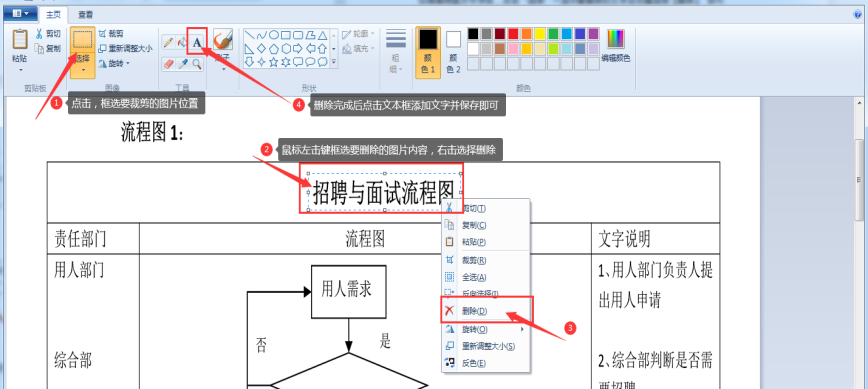Choose Crop (裁剪(R)) in context menu
Viewport: 868px width, 389px height.
click(485, 260)
